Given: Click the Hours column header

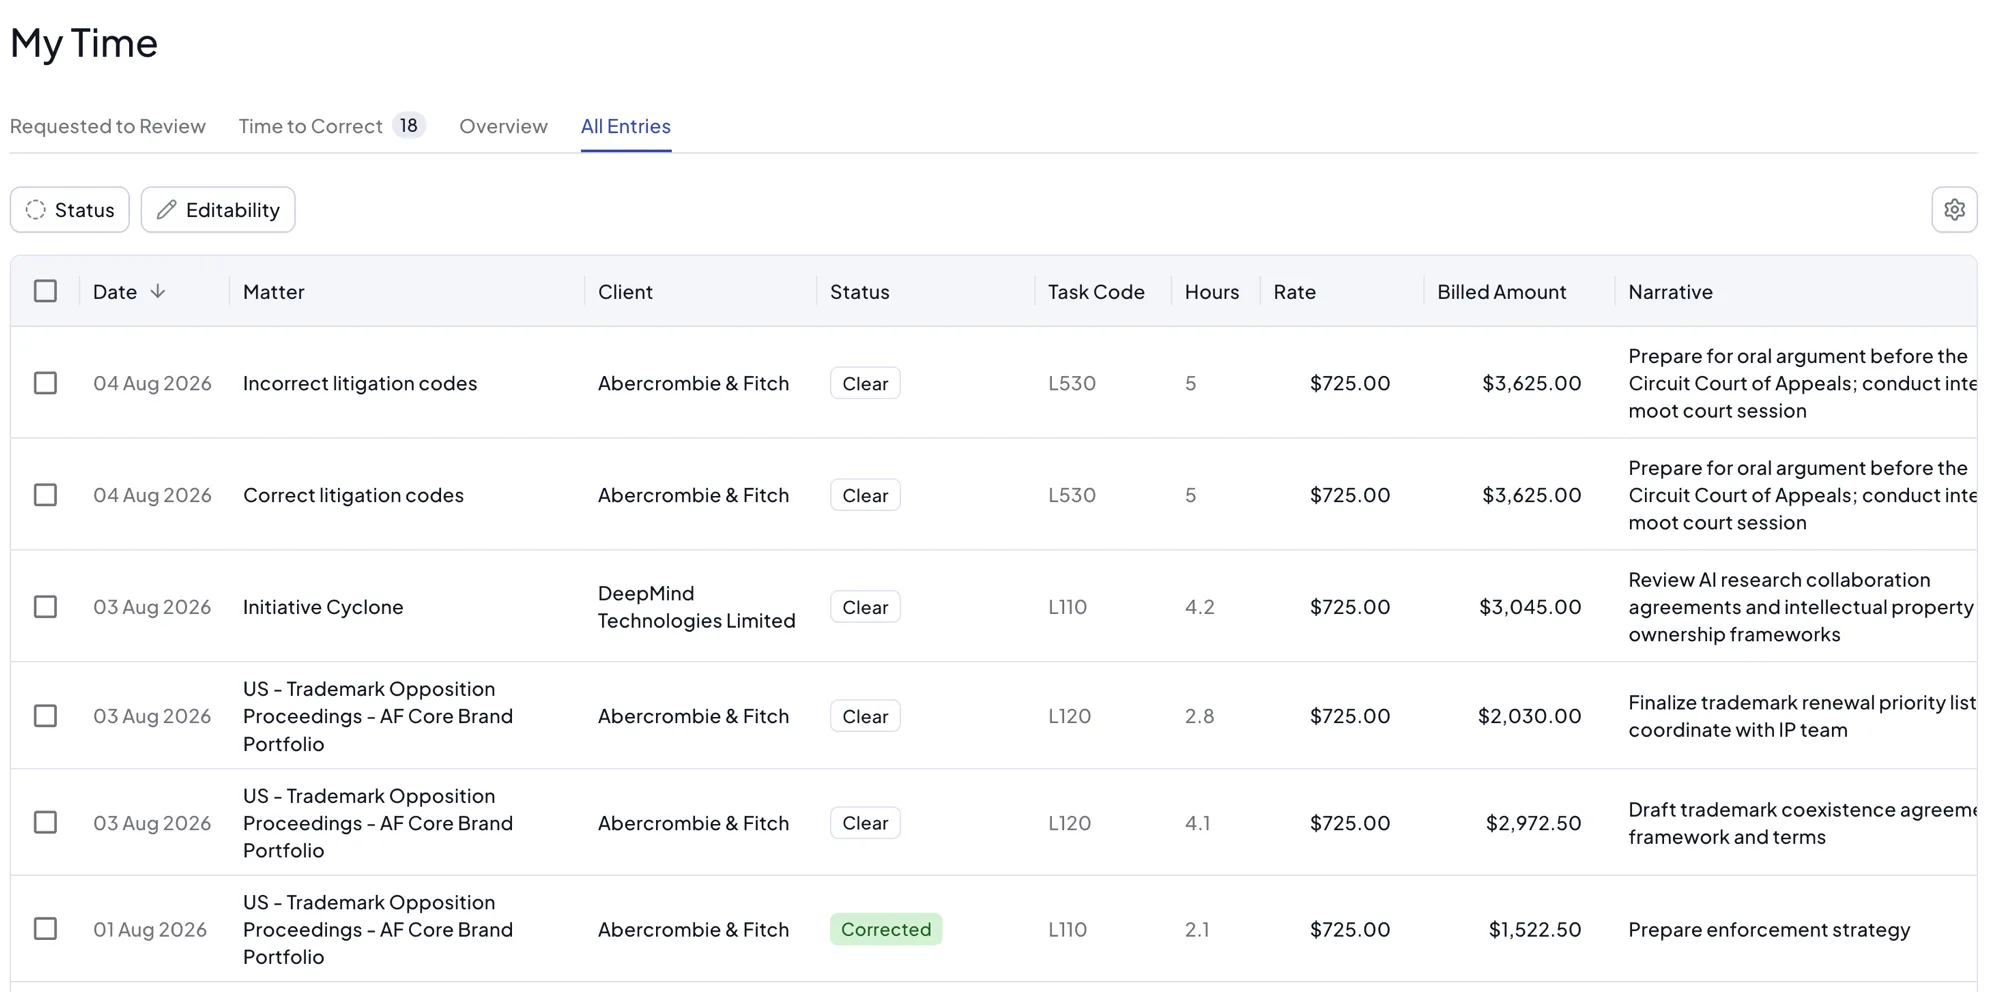Looking at the screenshot, I should click(x=1212, y=292).
